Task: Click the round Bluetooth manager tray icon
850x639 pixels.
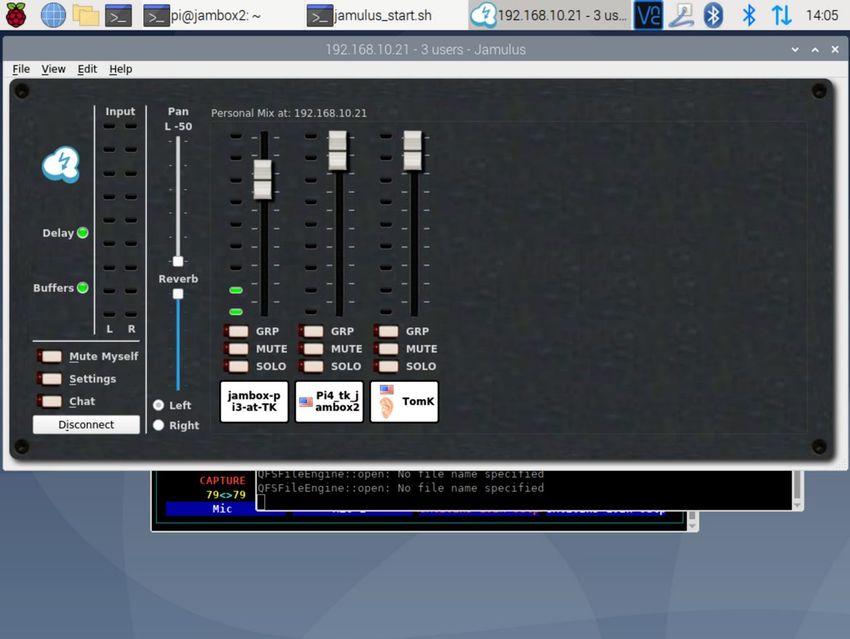Action: 713,15
